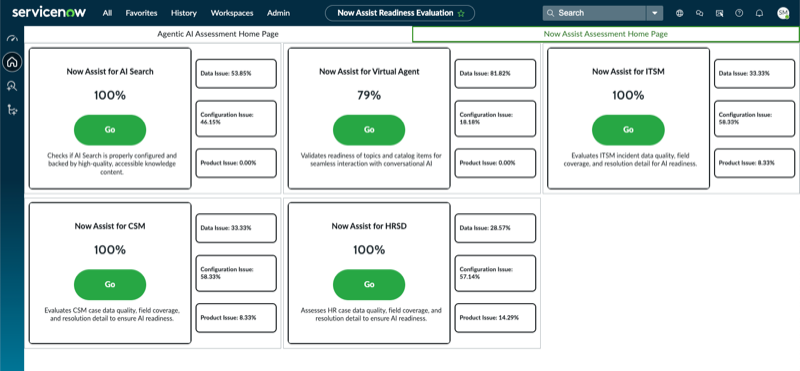Image resolution: width=800 pixels, height=371 pixels.
Task: Select the Data Issue: 81.82% box
Action: coord(495,73)
